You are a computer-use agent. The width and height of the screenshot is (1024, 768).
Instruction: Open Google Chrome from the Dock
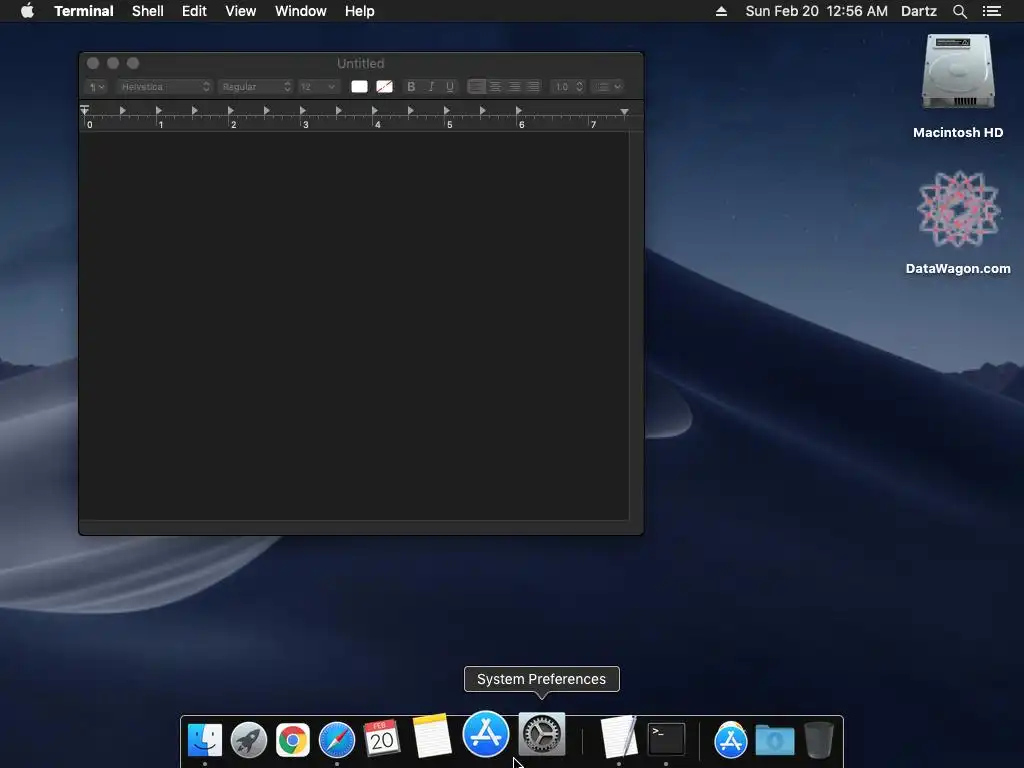click(293, 740)
